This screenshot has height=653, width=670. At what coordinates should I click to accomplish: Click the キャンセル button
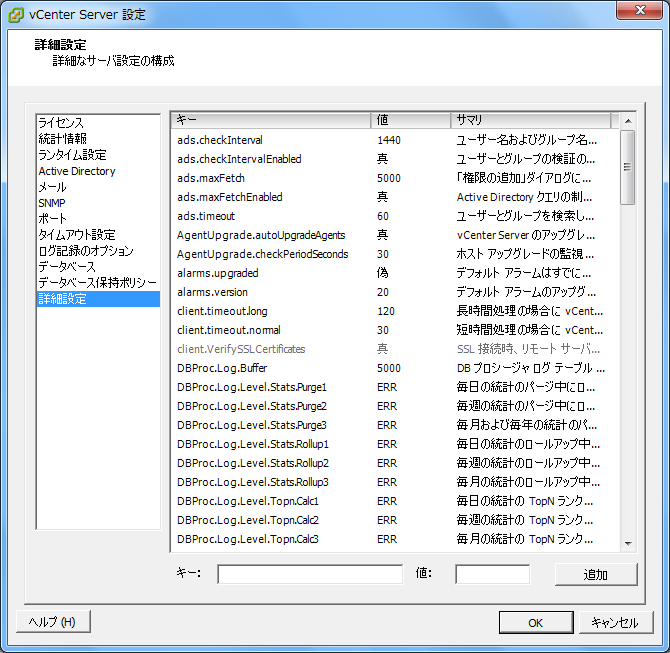click(x=615, y=623)
